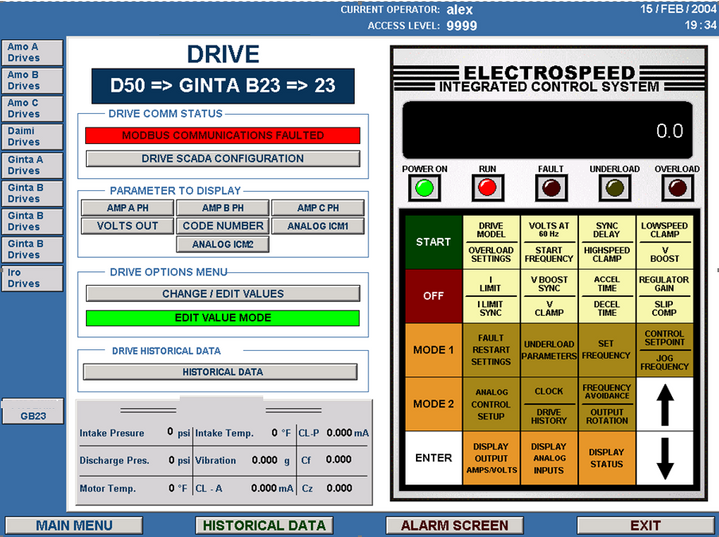Select the CLOCK key

coord(549,391)
